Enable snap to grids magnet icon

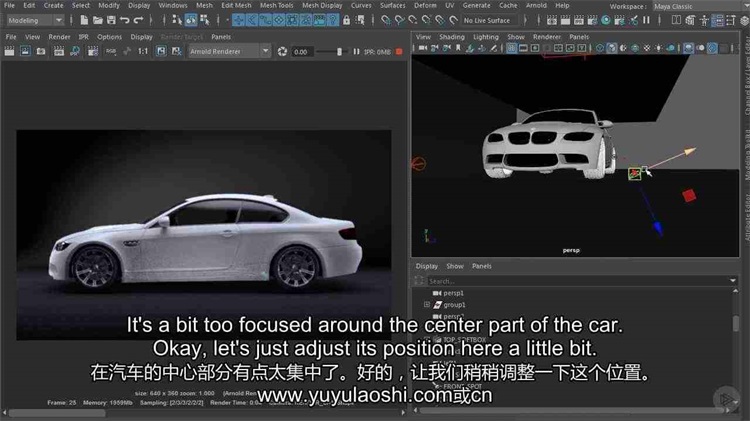(386, 20)
